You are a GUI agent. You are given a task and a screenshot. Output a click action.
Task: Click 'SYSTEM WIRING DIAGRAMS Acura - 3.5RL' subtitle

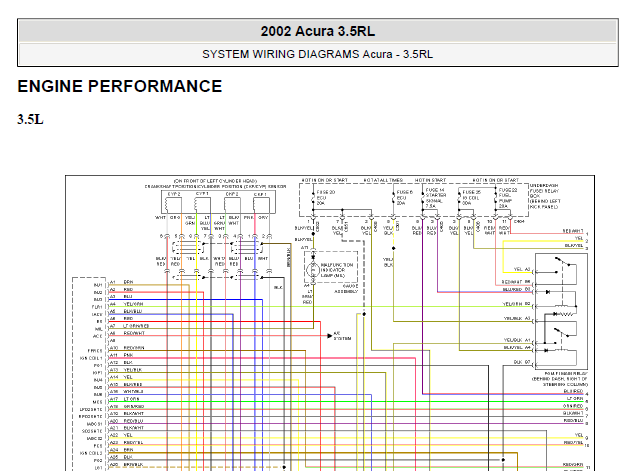(x=318, y=54)
